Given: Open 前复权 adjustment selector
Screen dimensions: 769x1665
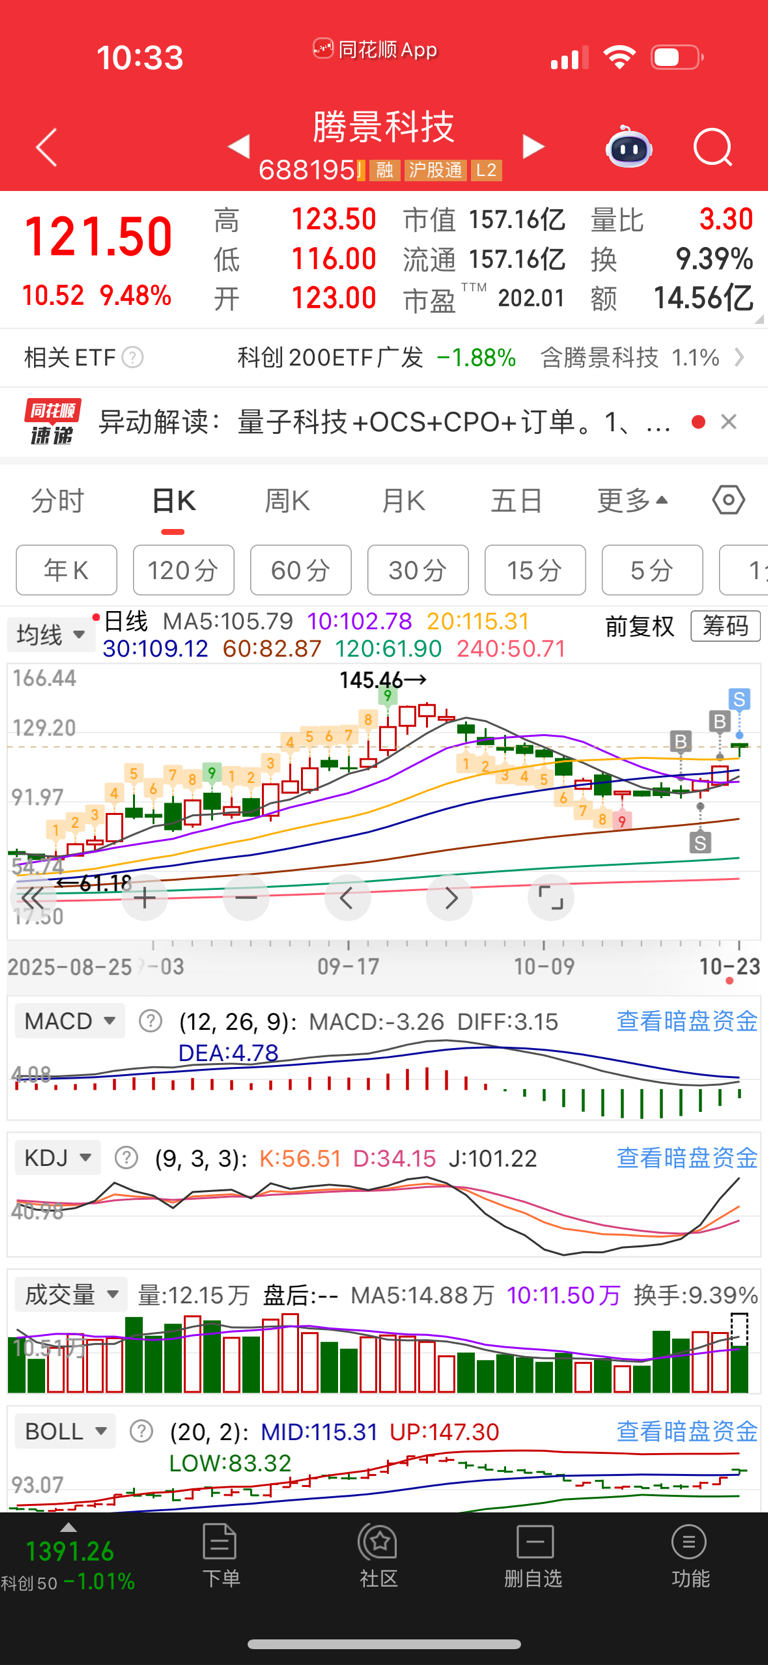Looking at the screenshot, I should (x=640, y=627).
